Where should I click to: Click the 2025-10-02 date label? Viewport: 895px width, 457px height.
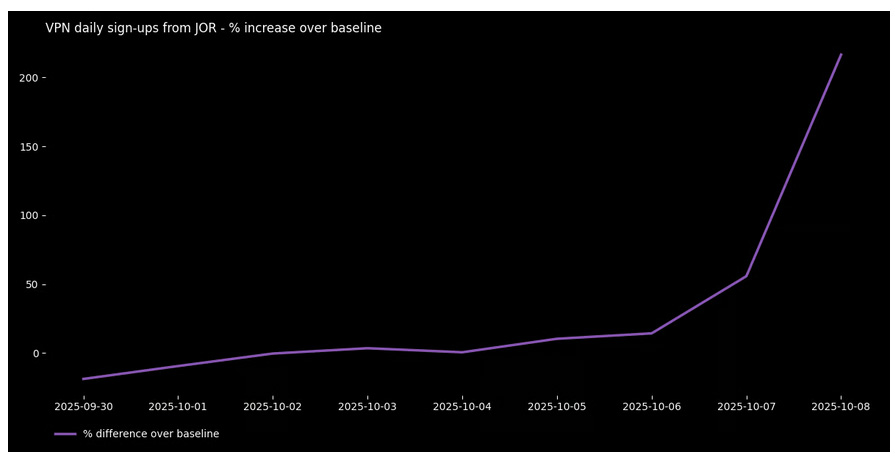tap(272, 407)
